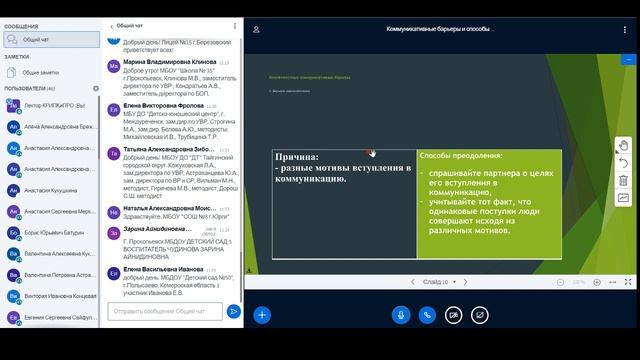
Task: Click the user list vertical scrollbar
Action: pyautogui.click(x=98, y=127)
